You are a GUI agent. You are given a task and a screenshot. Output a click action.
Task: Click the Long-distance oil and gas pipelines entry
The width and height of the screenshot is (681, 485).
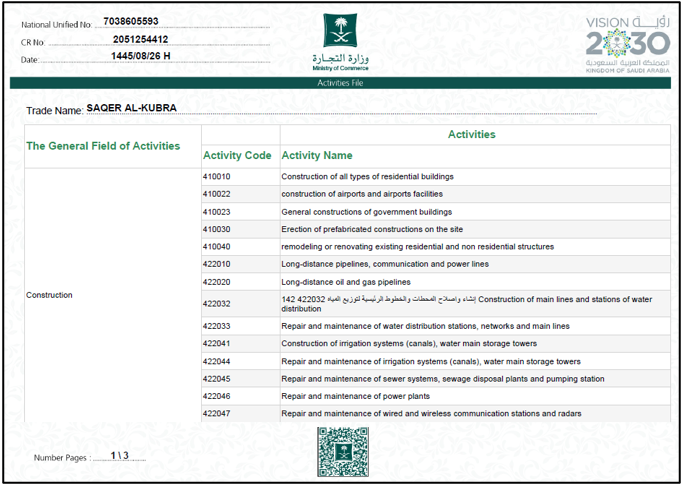346,282
